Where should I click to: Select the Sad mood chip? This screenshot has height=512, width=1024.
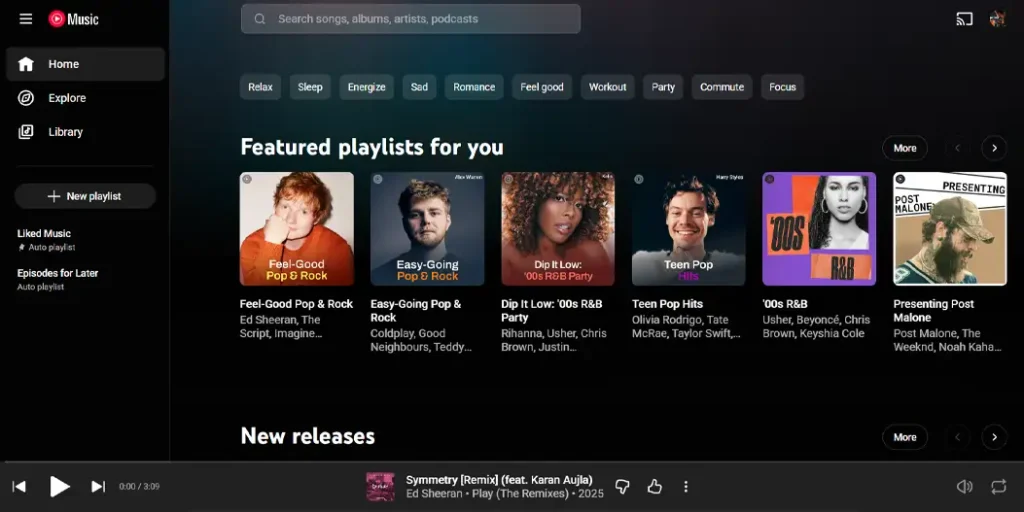pos(419,87)
